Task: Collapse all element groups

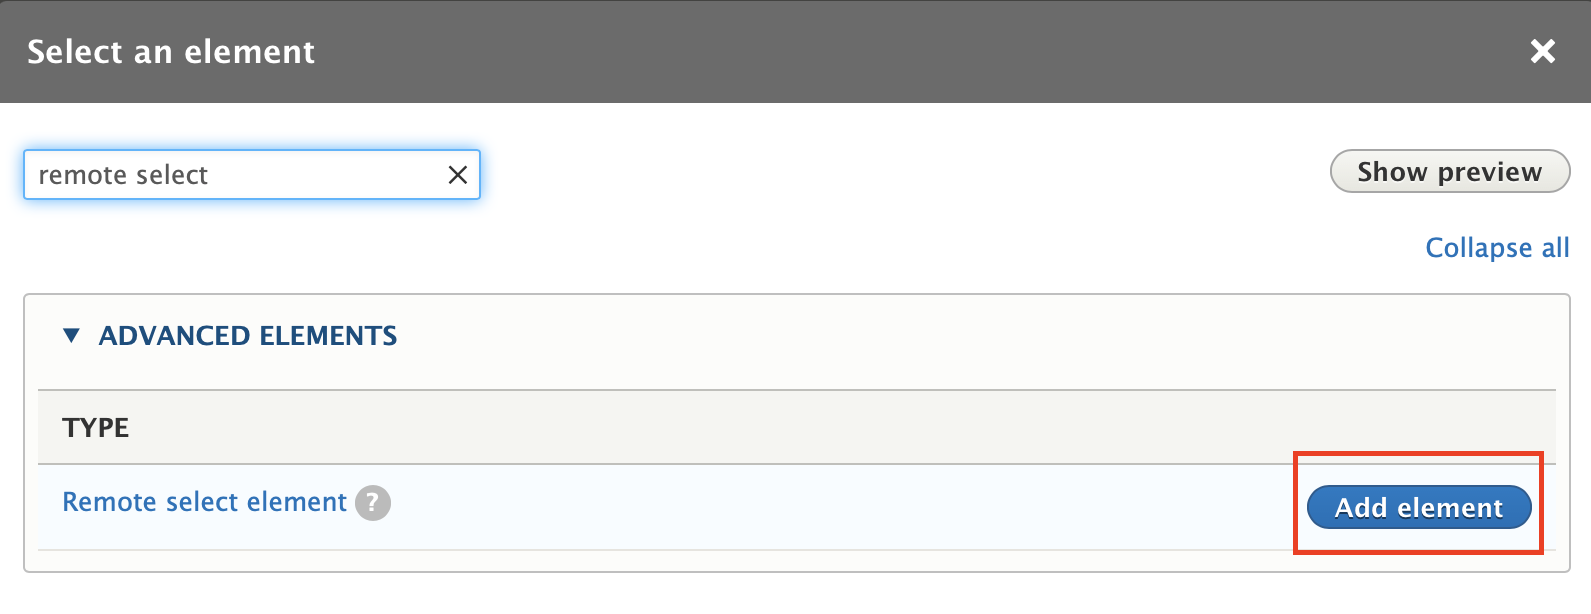Action: [x=1497, y=248]
